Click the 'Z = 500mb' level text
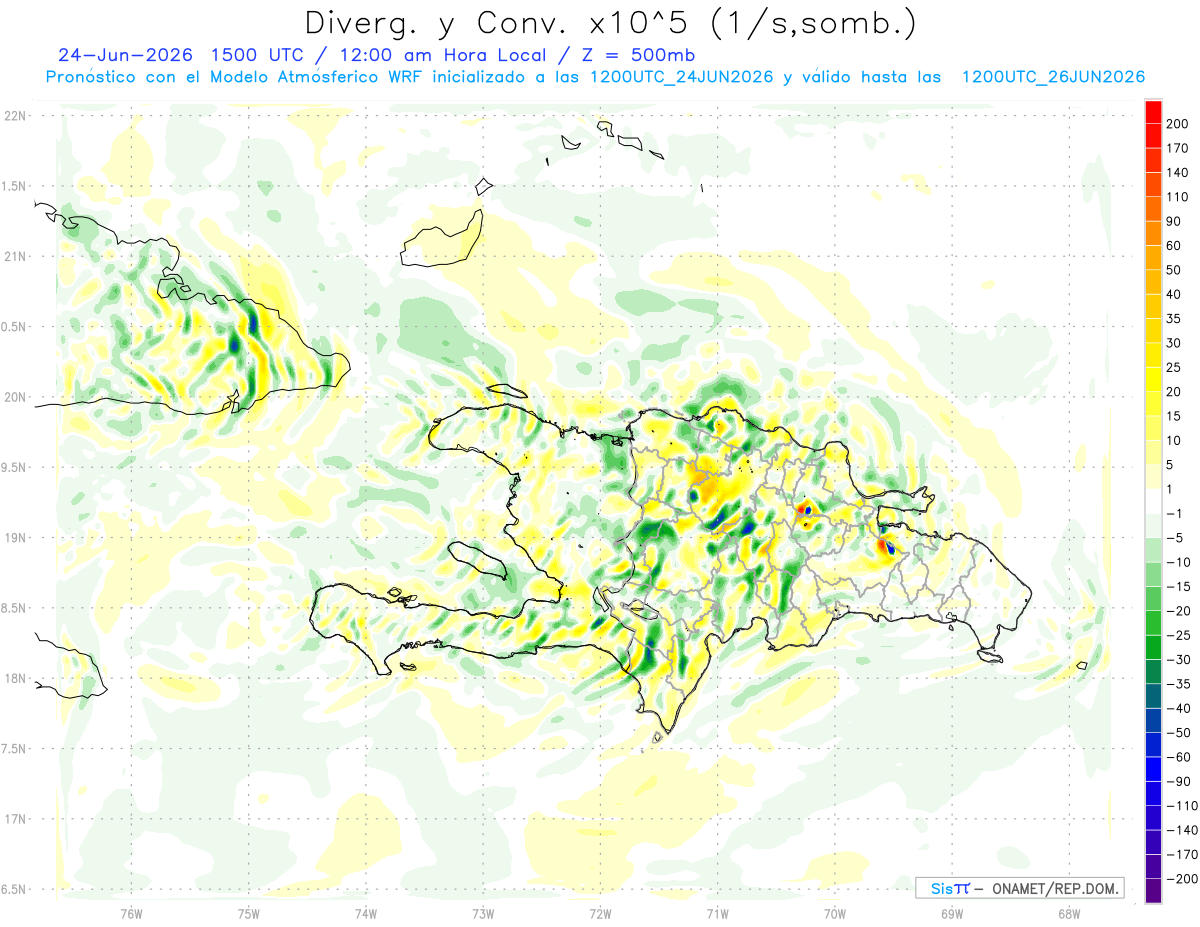This screenshot has height=927, width=1200. [640, 55]
